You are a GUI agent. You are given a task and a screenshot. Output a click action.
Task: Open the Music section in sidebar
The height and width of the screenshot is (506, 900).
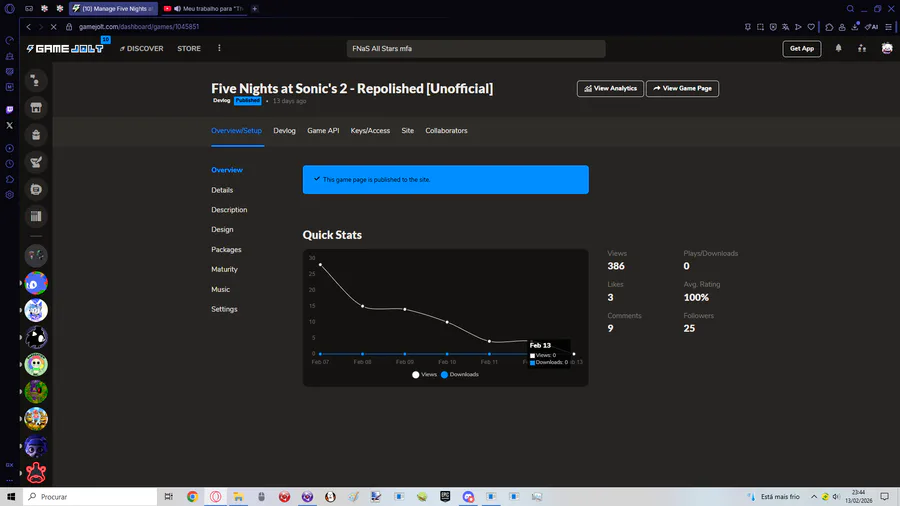pos(220,289)
